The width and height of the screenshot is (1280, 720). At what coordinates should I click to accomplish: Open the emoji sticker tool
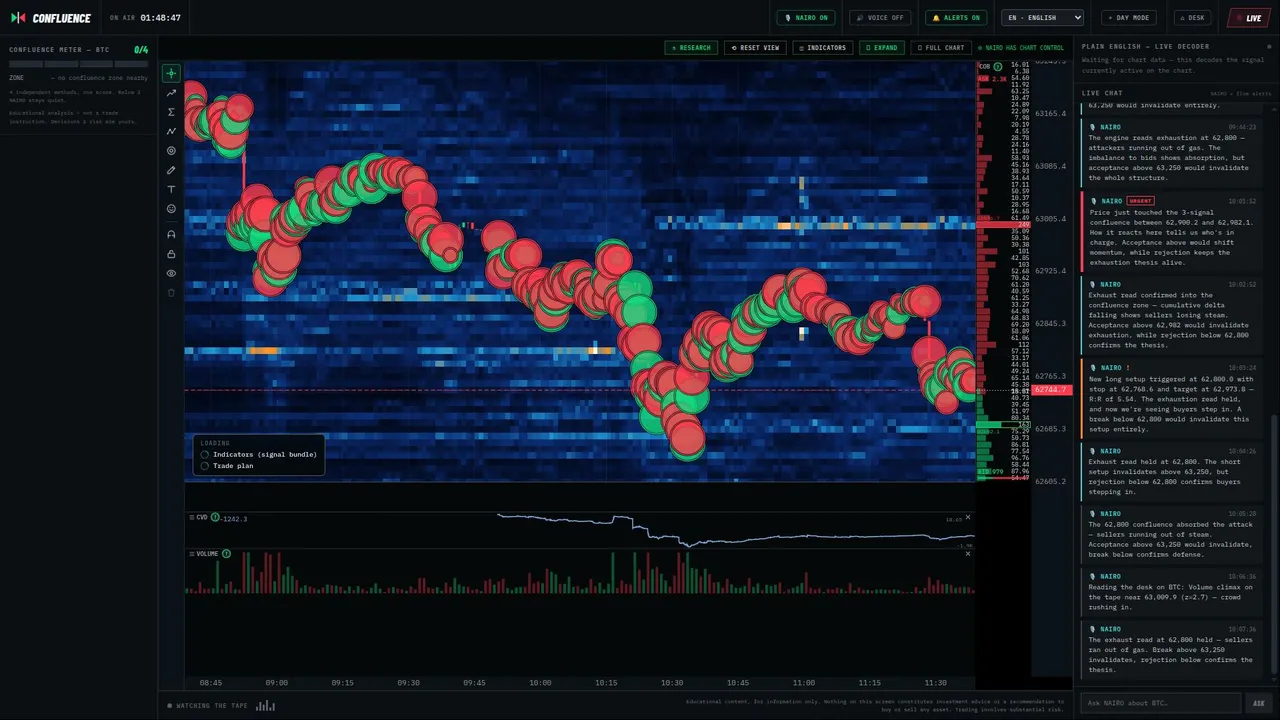tap(171, 209)
